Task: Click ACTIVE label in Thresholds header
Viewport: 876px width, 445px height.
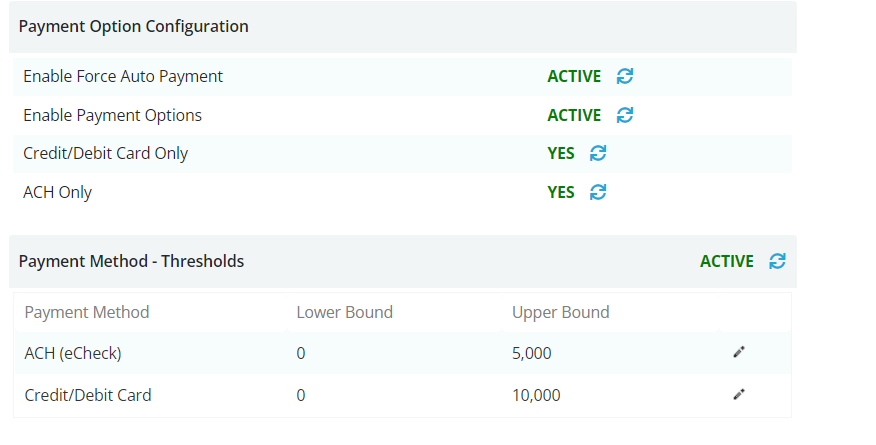Action: (x=727, y=261)
